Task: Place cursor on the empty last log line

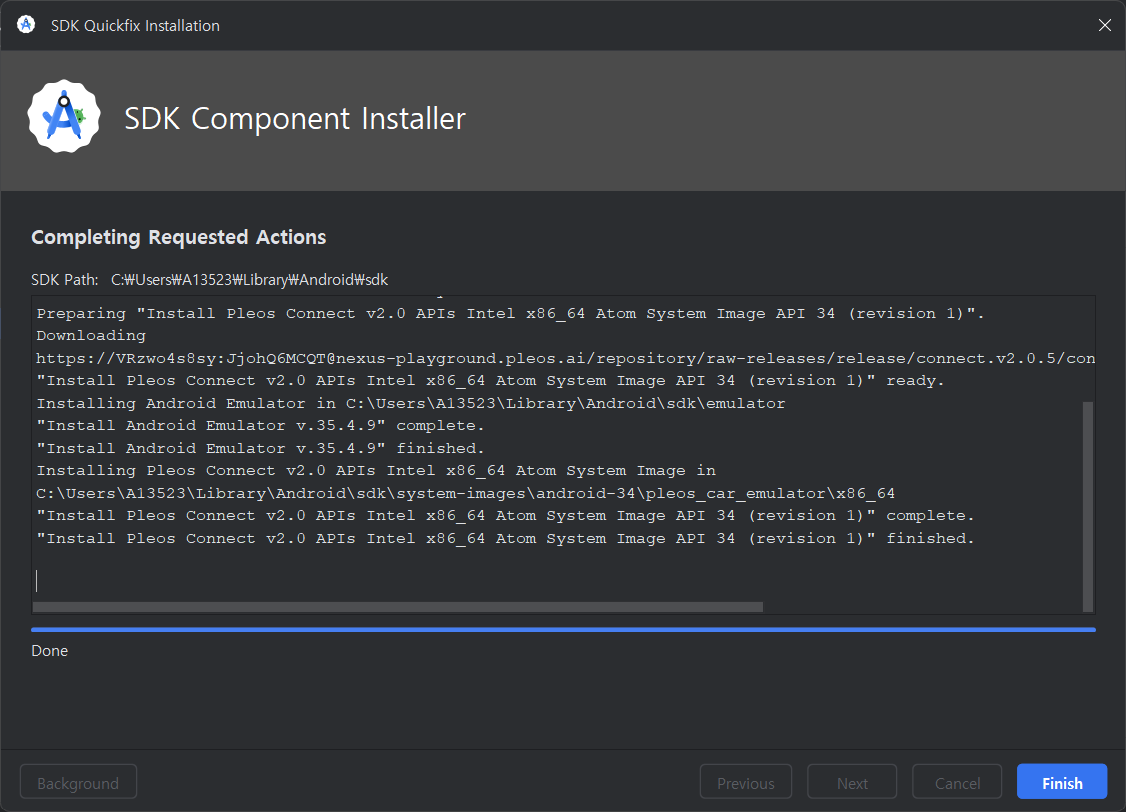Action: pos(300,580)
